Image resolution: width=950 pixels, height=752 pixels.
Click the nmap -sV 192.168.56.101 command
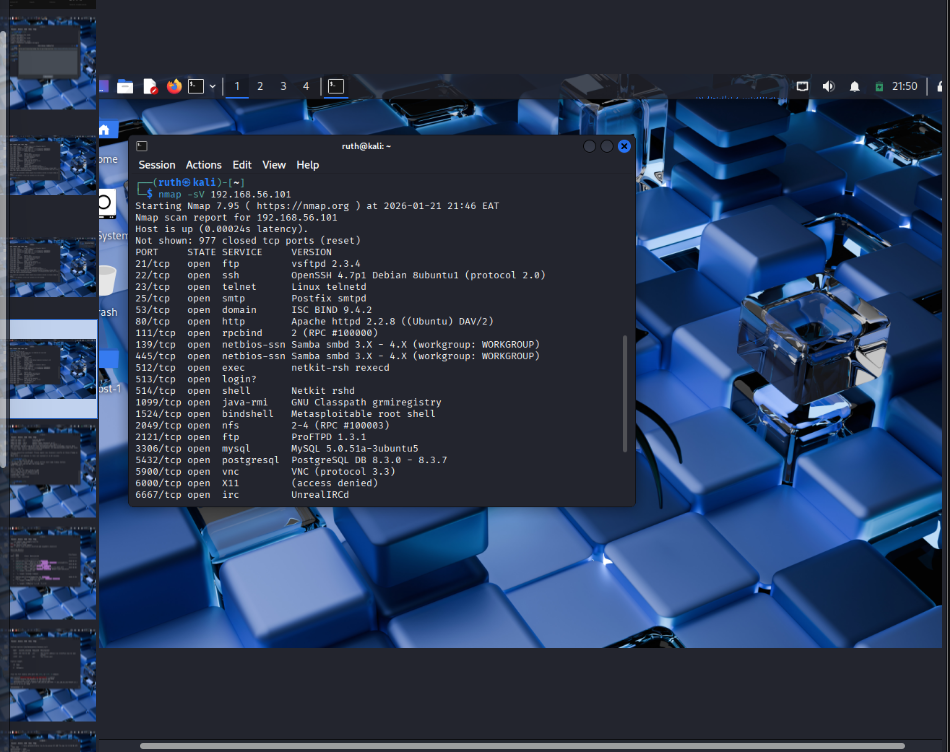pyautogui.click(x=225, y=195)
